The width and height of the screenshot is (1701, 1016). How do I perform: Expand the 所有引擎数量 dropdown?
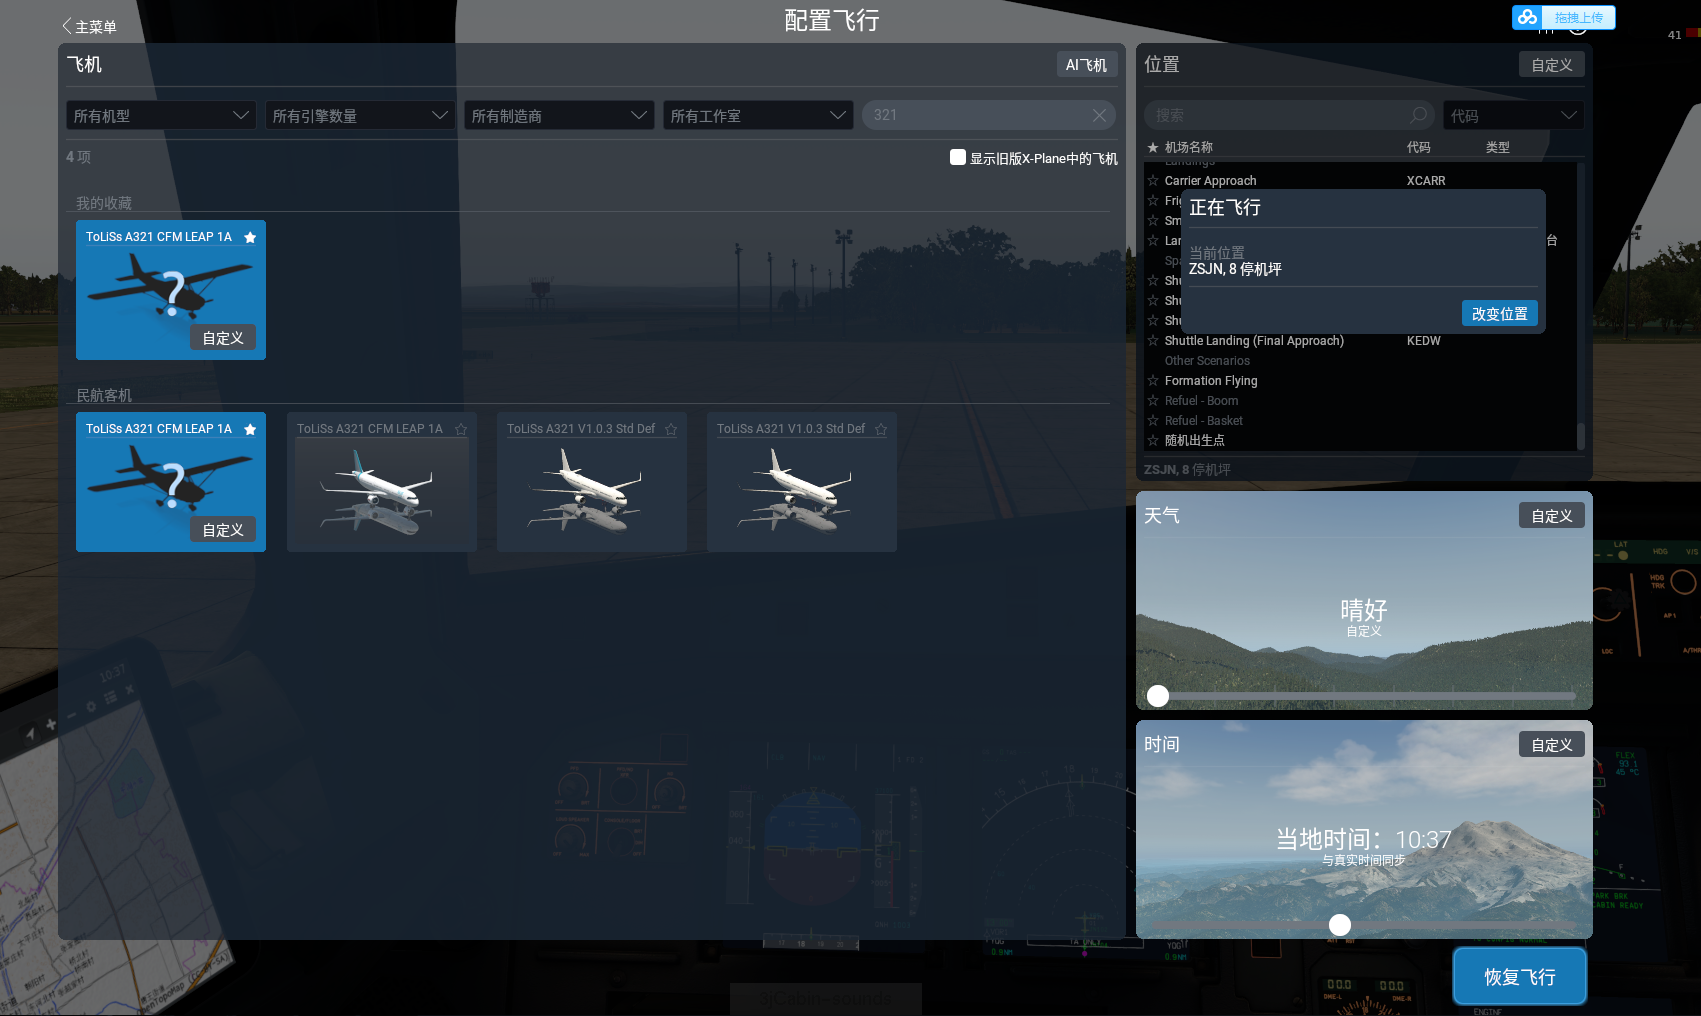coord(360,116)
